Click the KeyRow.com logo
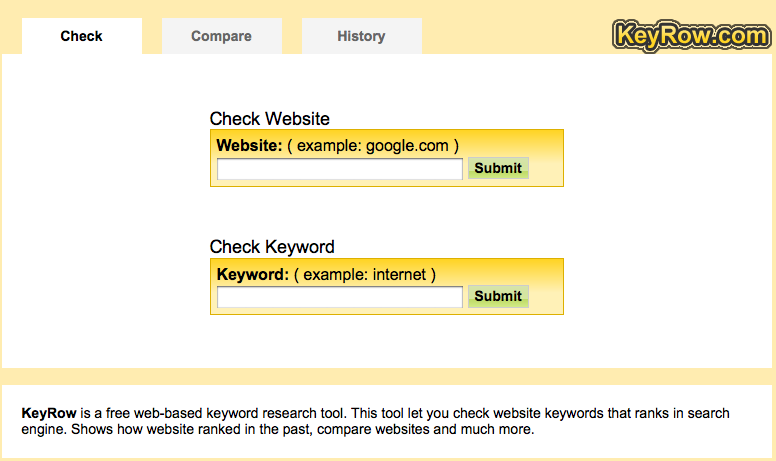 coord(690,36)
